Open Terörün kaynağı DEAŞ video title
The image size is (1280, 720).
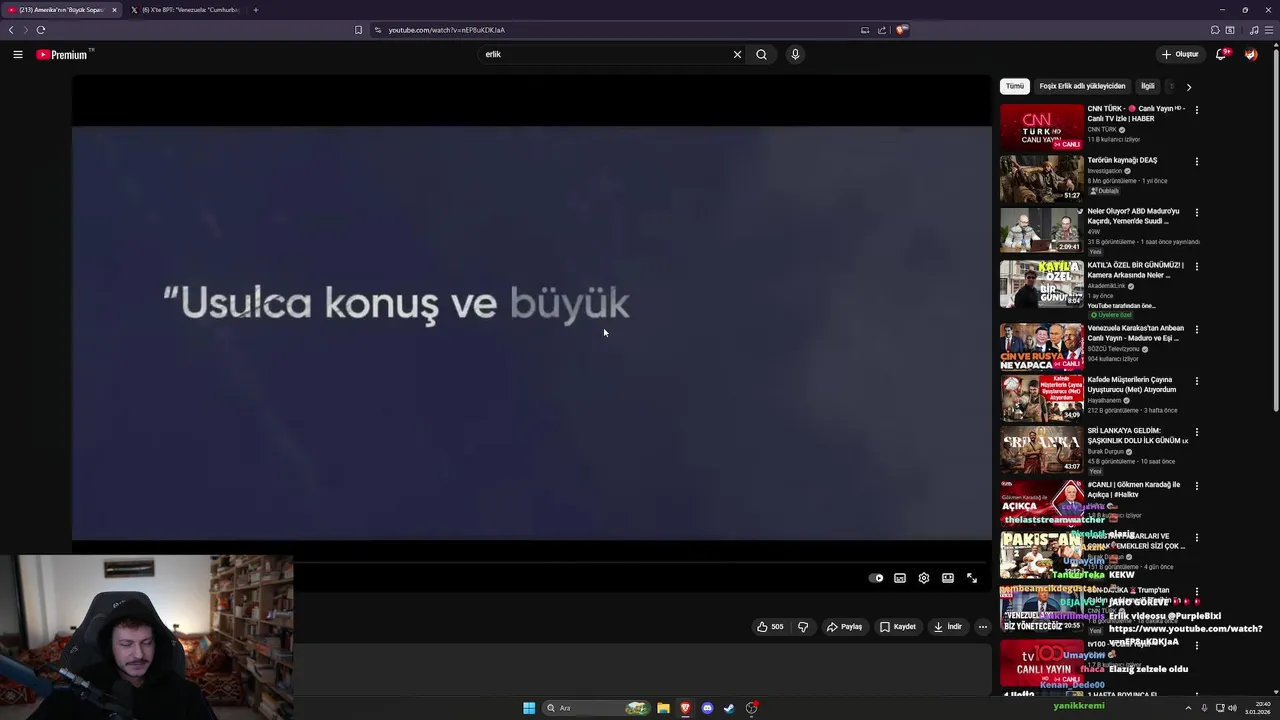tap(1122, 160)
